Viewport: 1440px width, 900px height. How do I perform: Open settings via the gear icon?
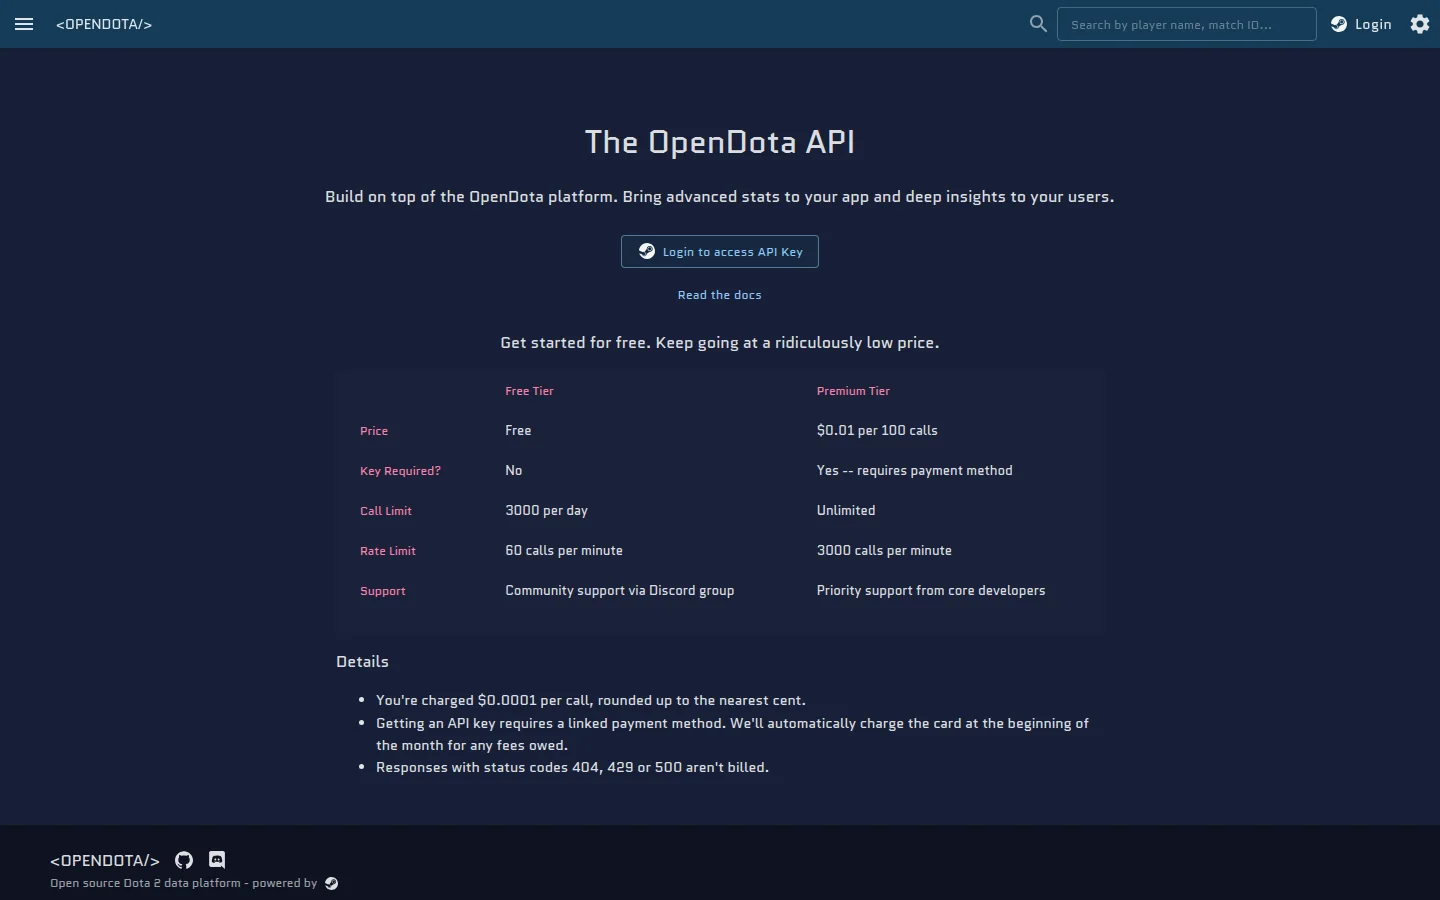coord(1420,24)
